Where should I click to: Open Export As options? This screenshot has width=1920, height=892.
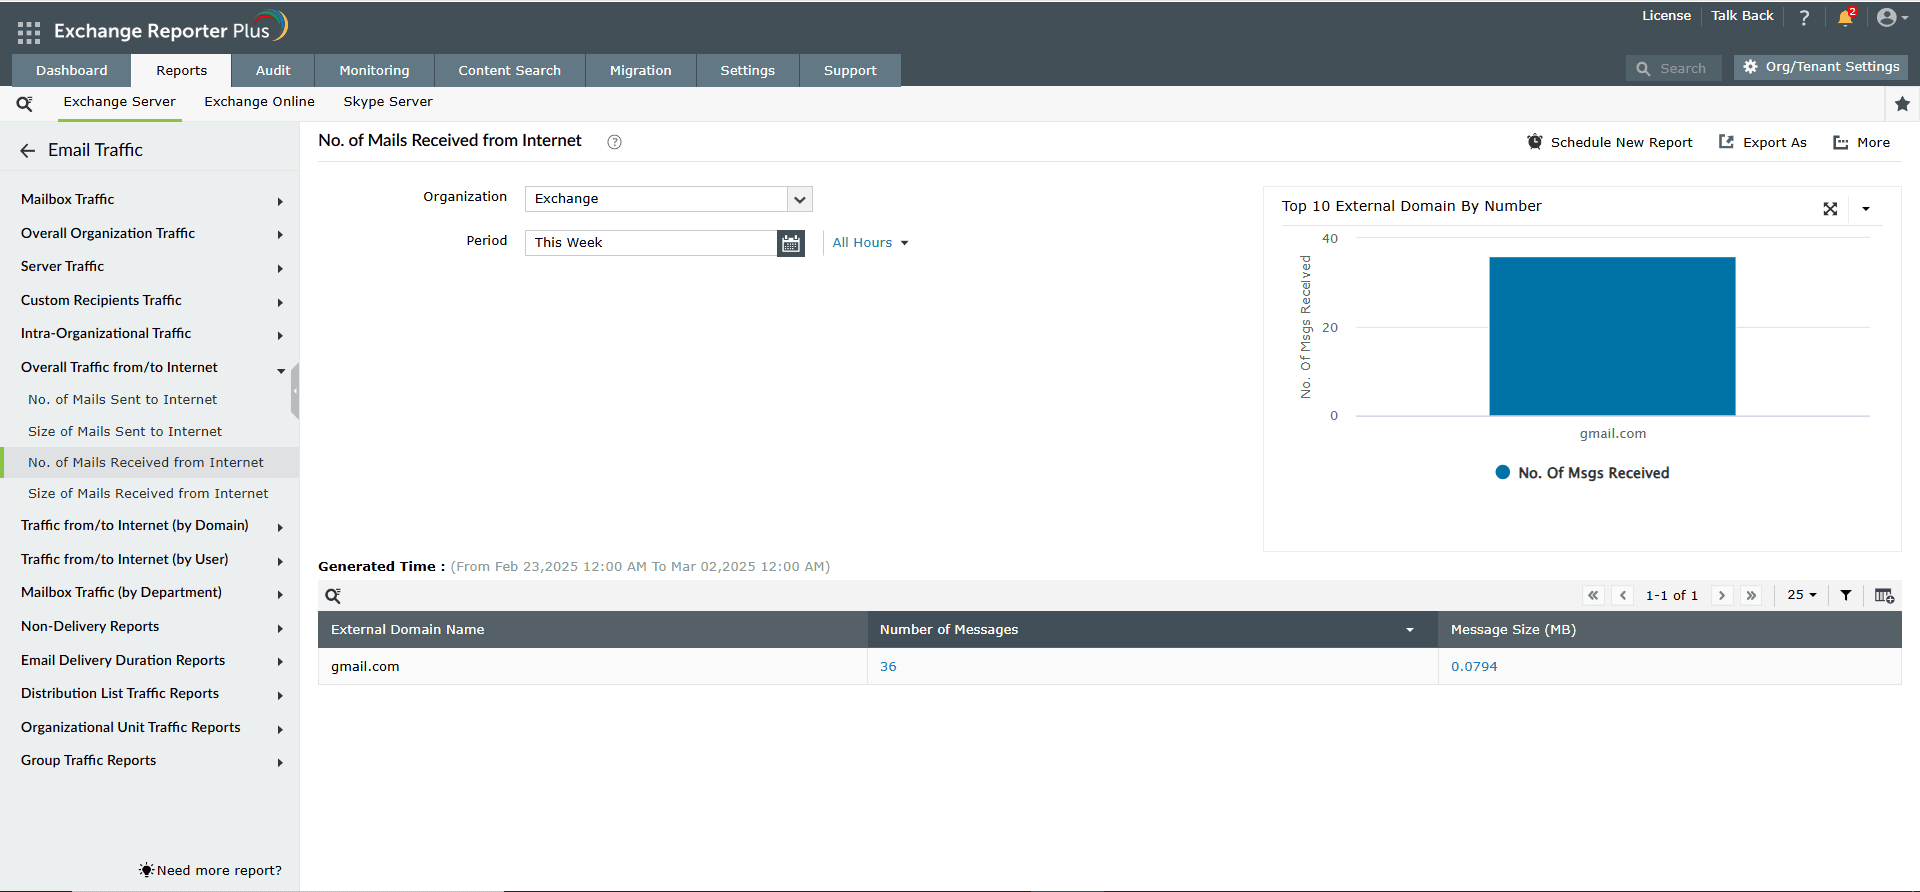[1763, 143]
